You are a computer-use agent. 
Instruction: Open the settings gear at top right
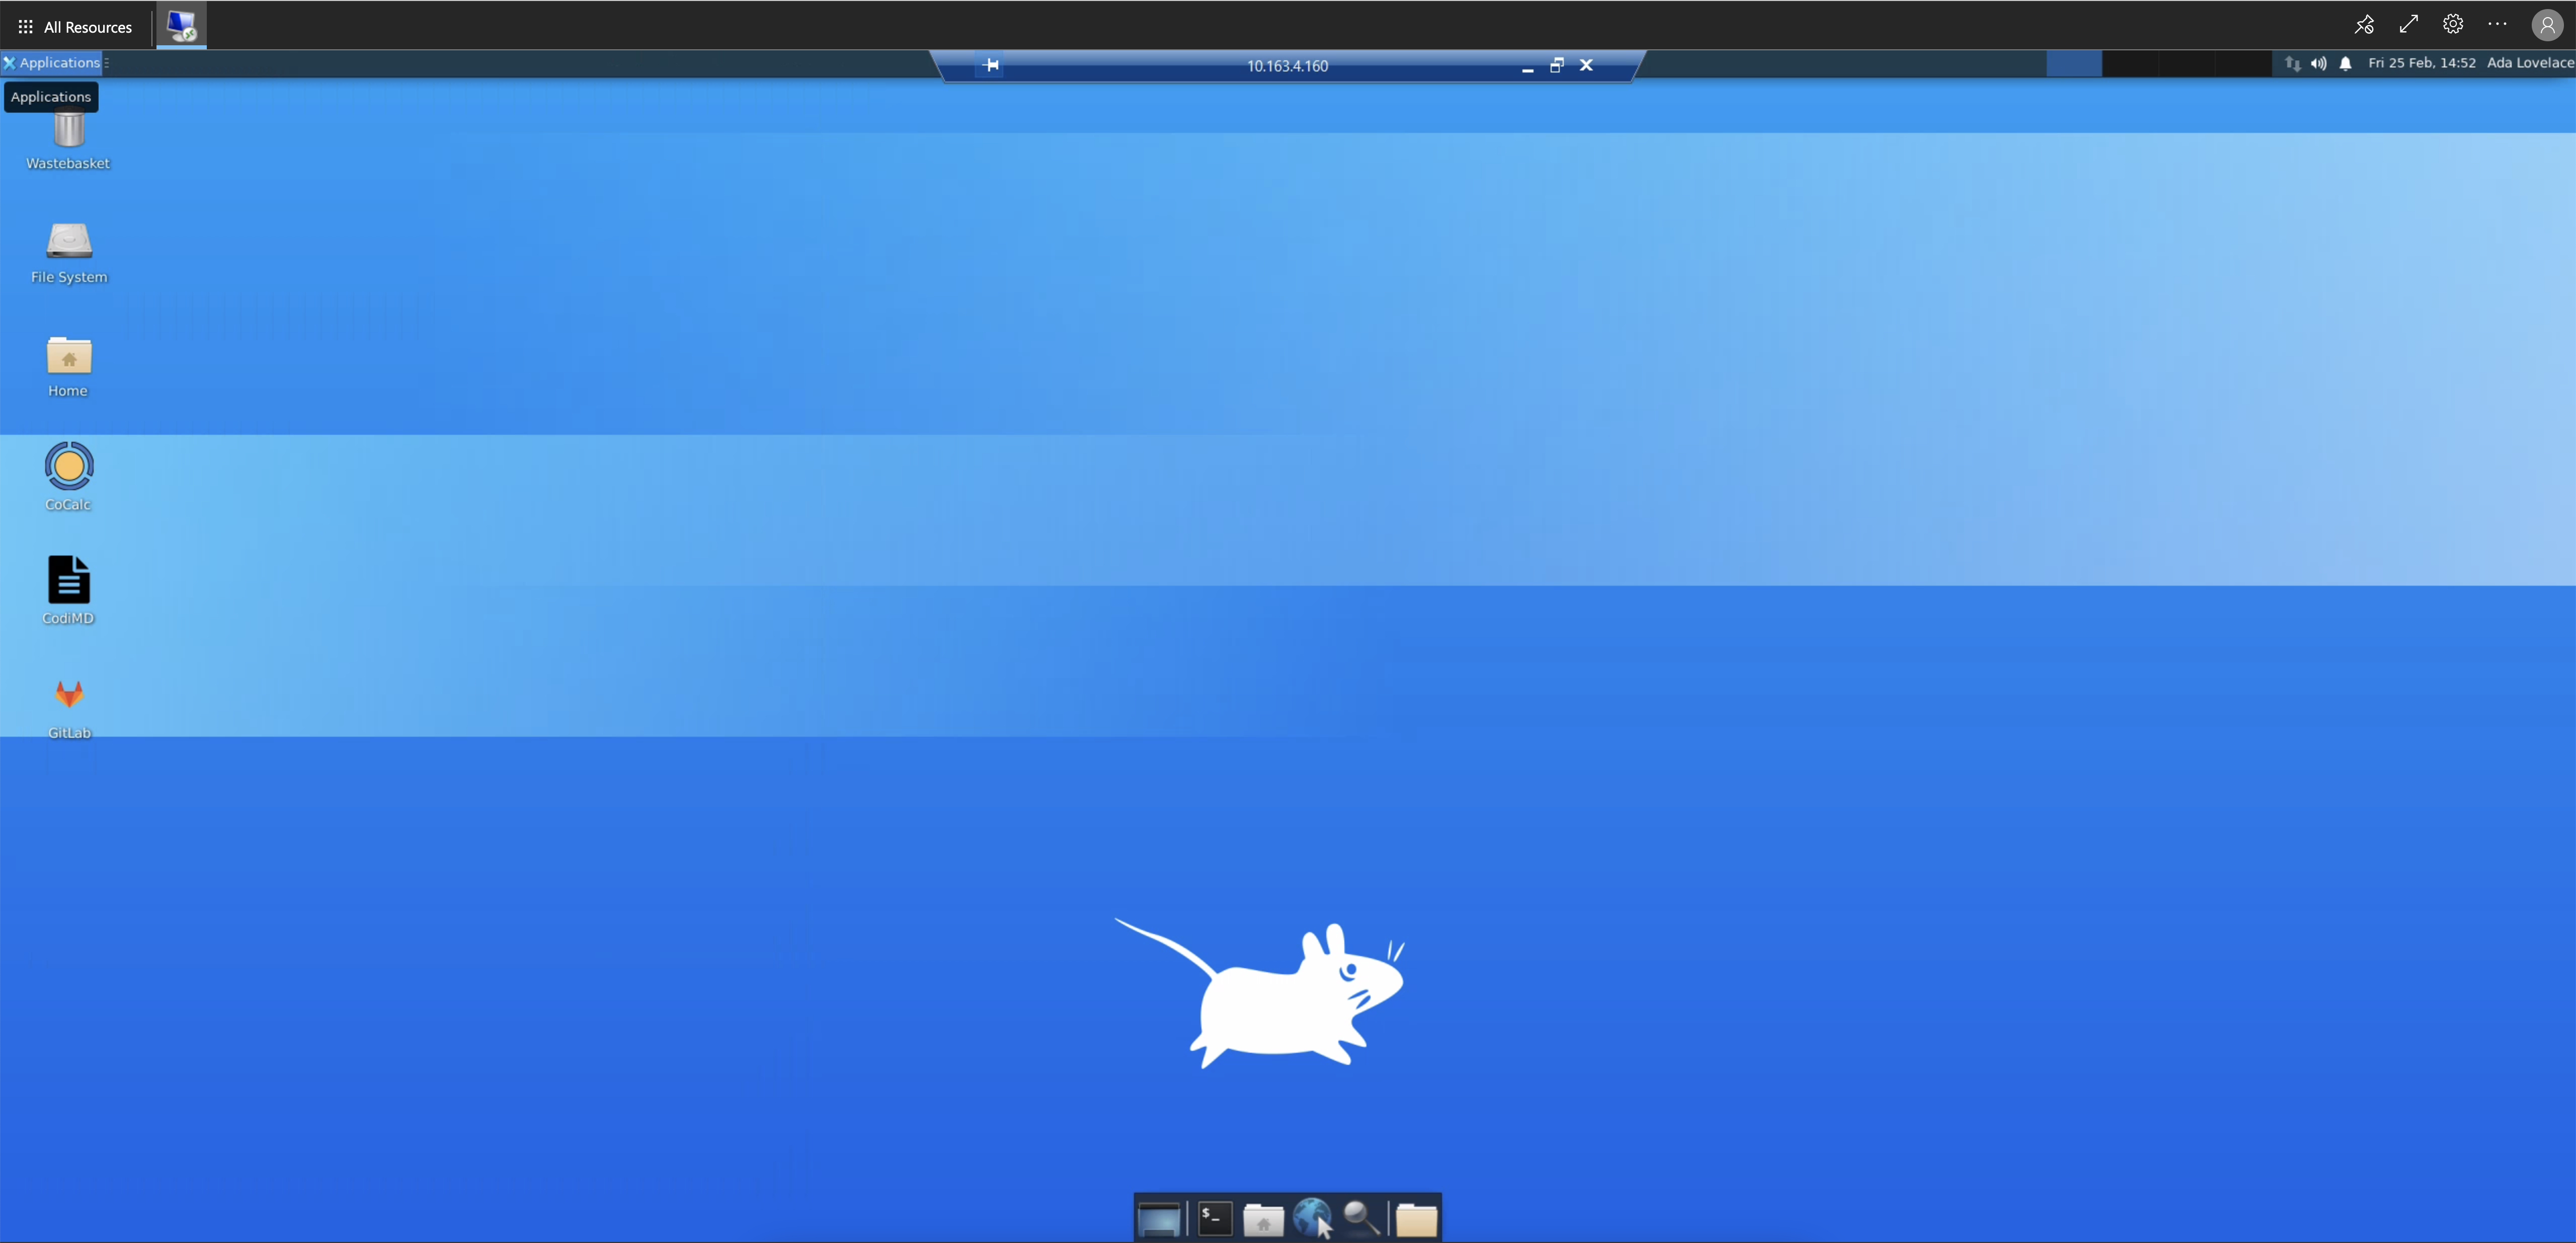[x=2452, y=25]
